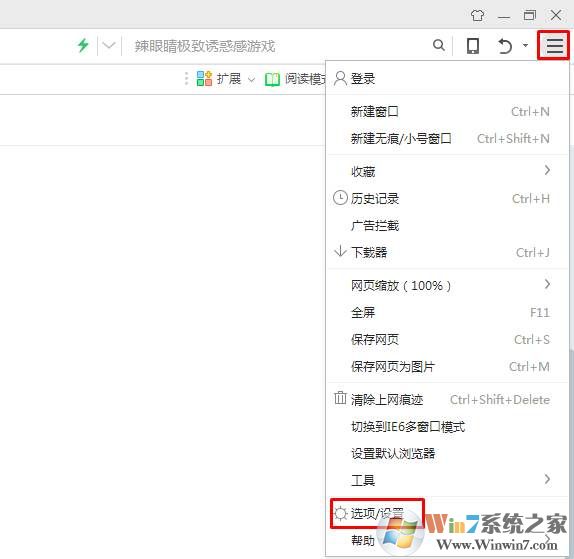Expand the 网页缩放 (100%) submenu arrow
574x559 pixels.
tap(547, 284)
